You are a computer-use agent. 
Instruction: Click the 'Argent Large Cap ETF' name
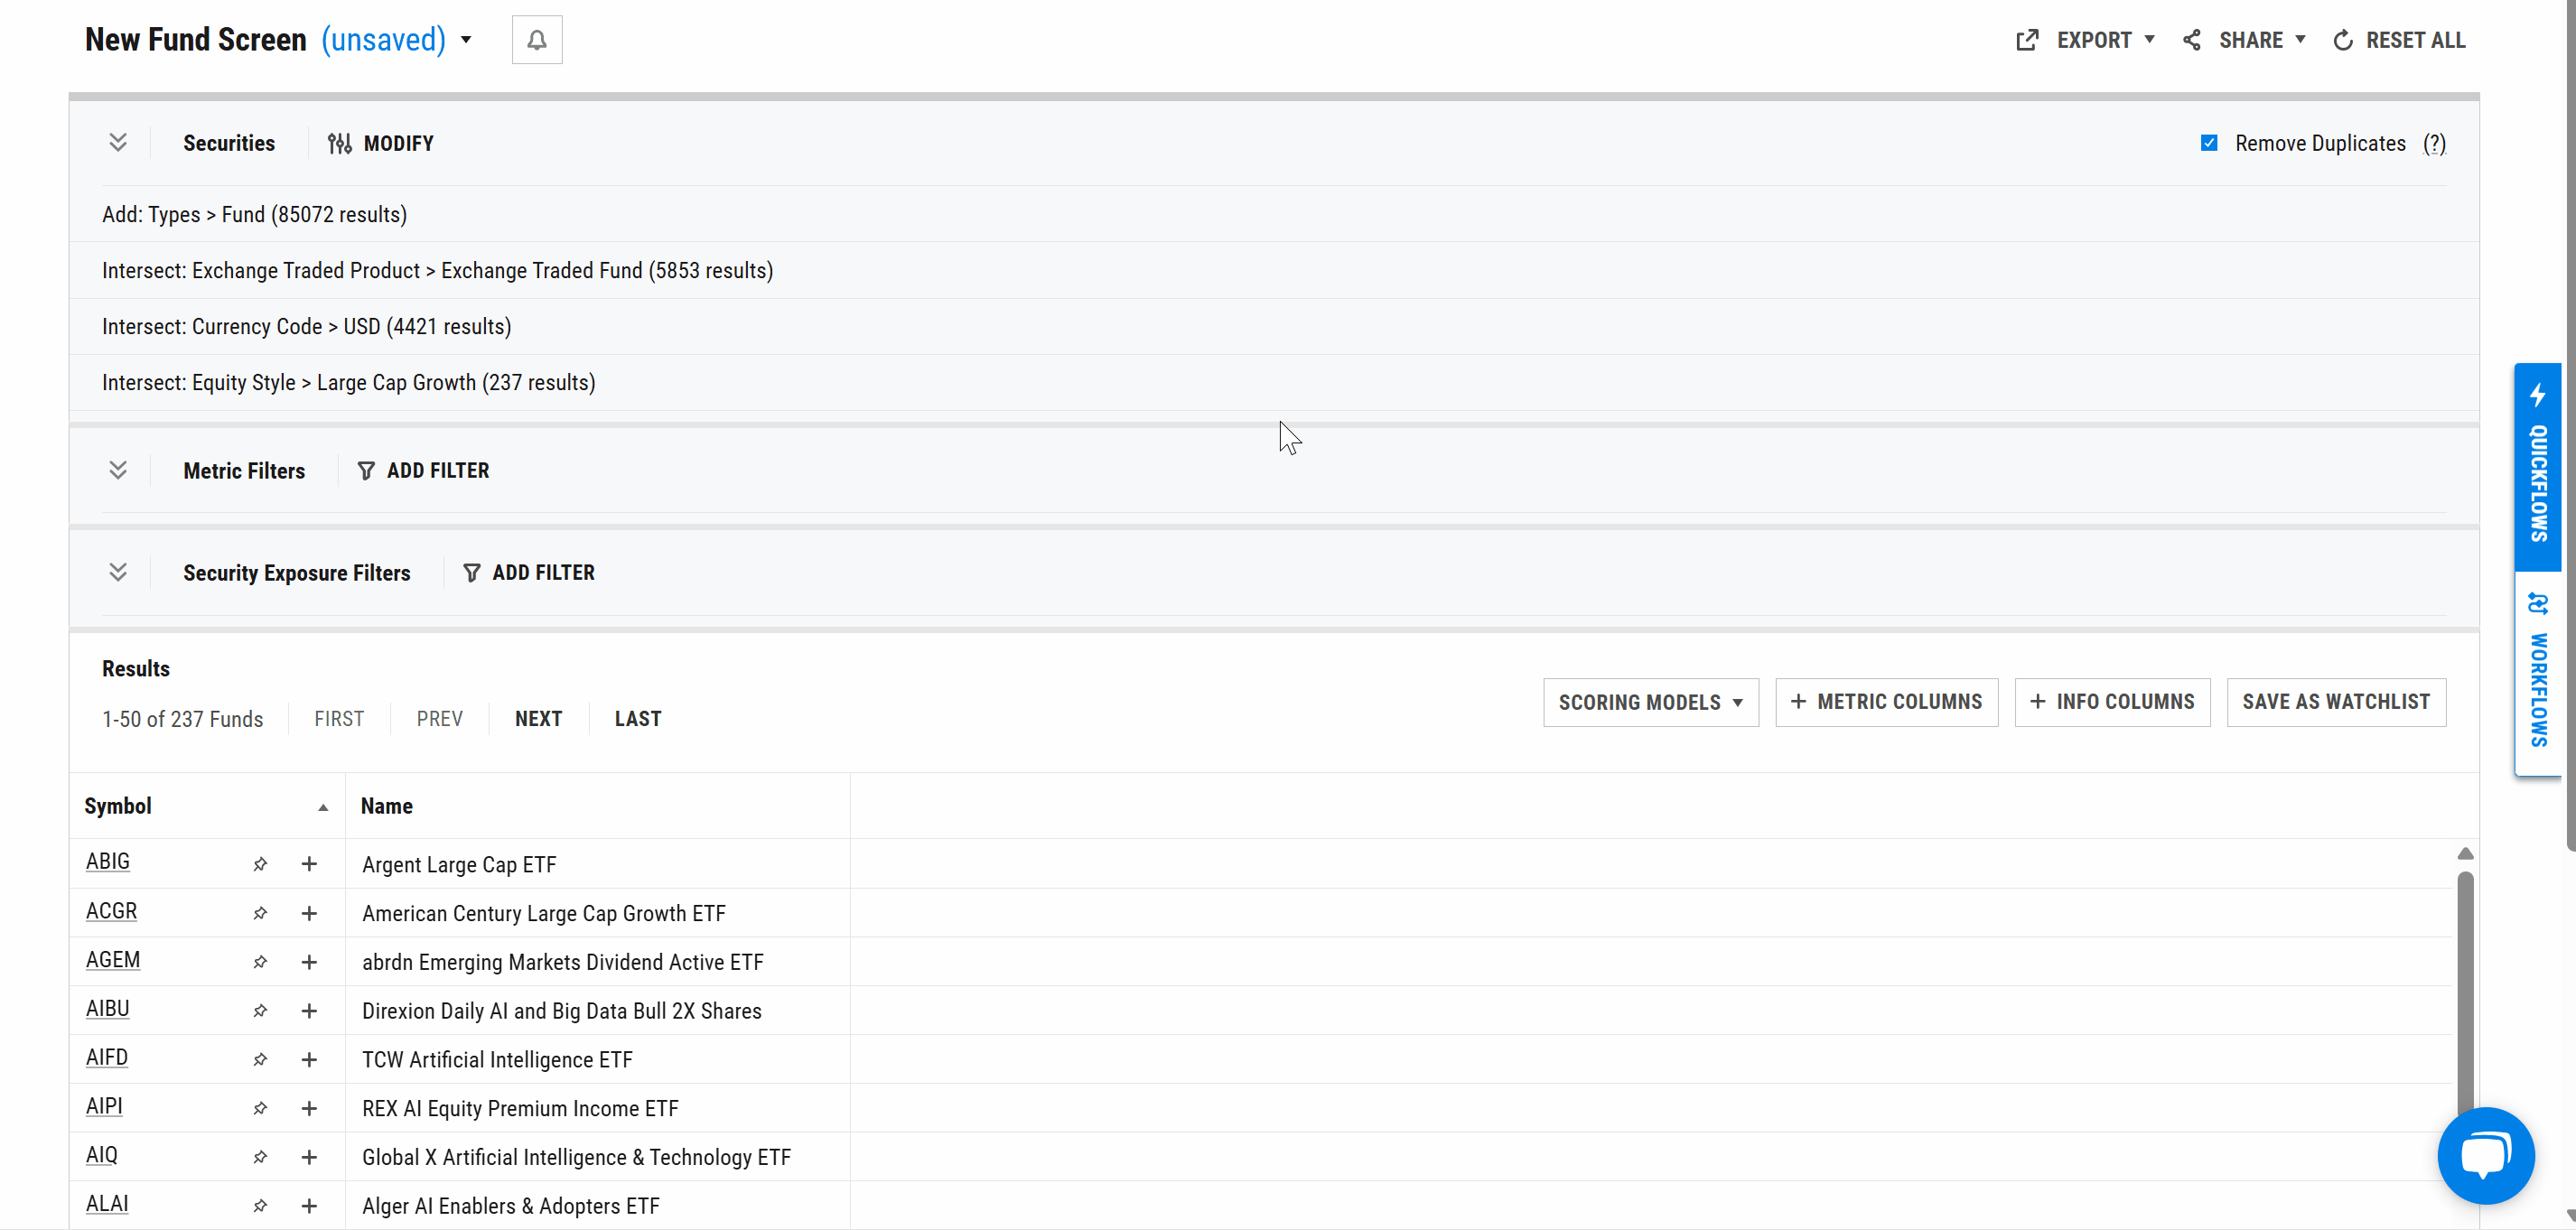point(459,865)
